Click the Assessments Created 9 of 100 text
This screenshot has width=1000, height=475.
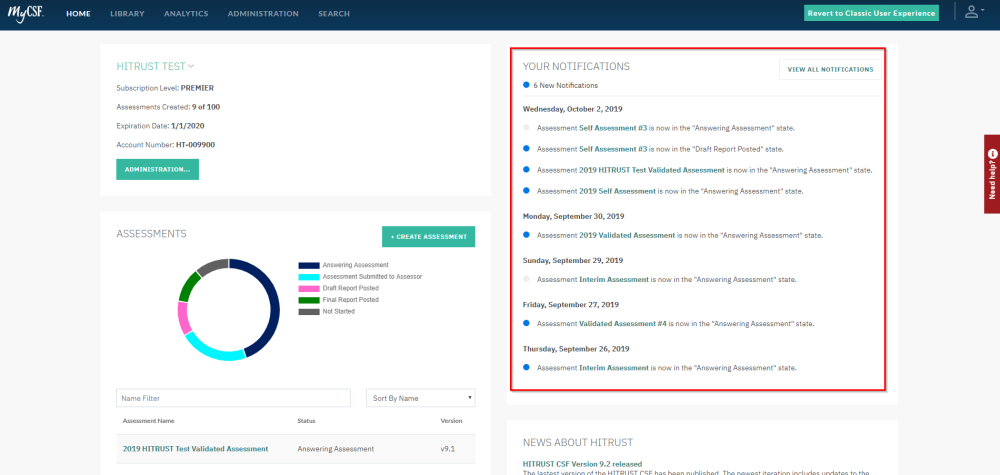point(168,107)
